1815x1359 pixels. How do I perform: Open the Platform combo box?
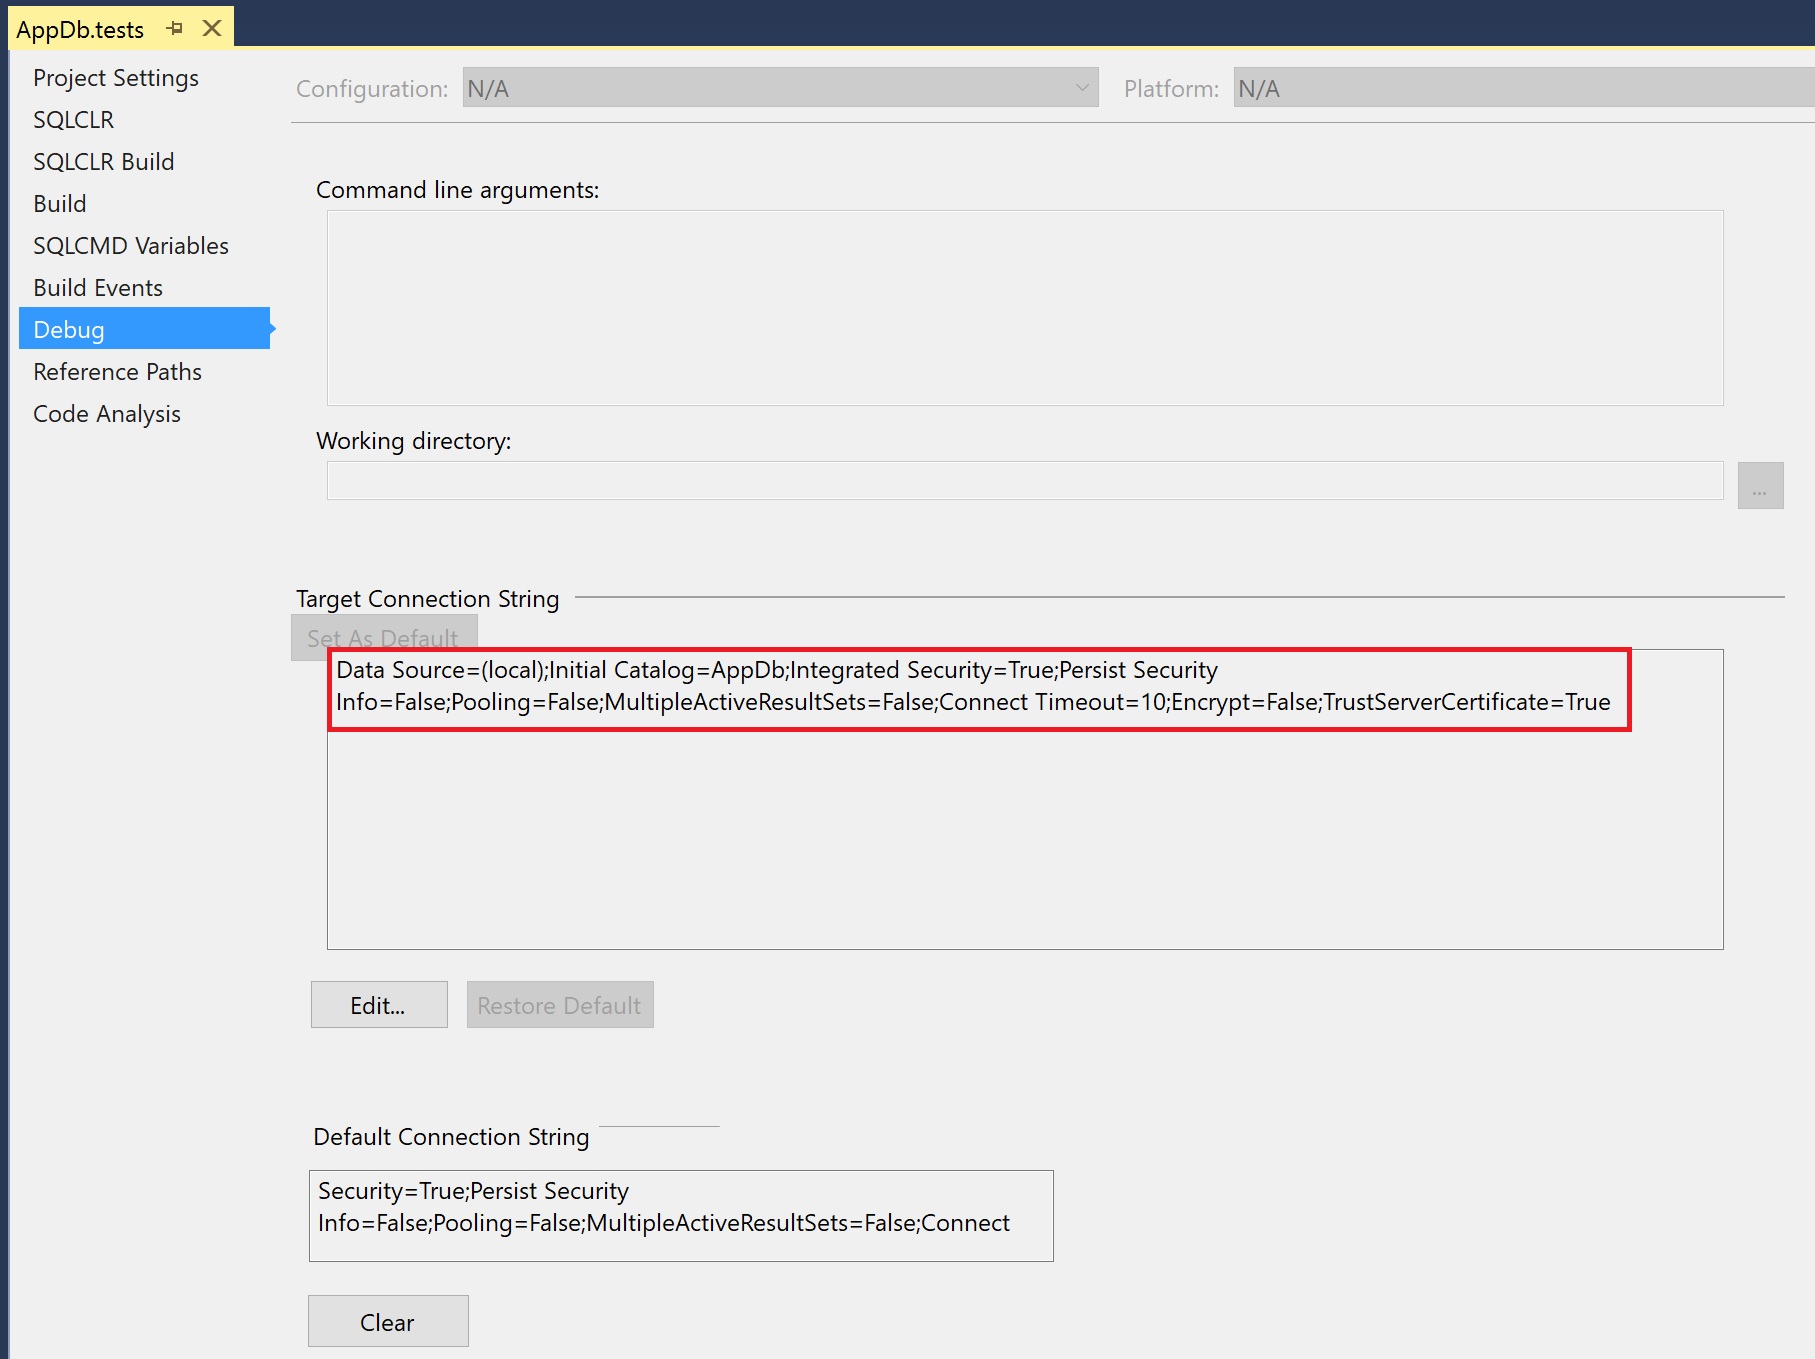coord(1520,88)
